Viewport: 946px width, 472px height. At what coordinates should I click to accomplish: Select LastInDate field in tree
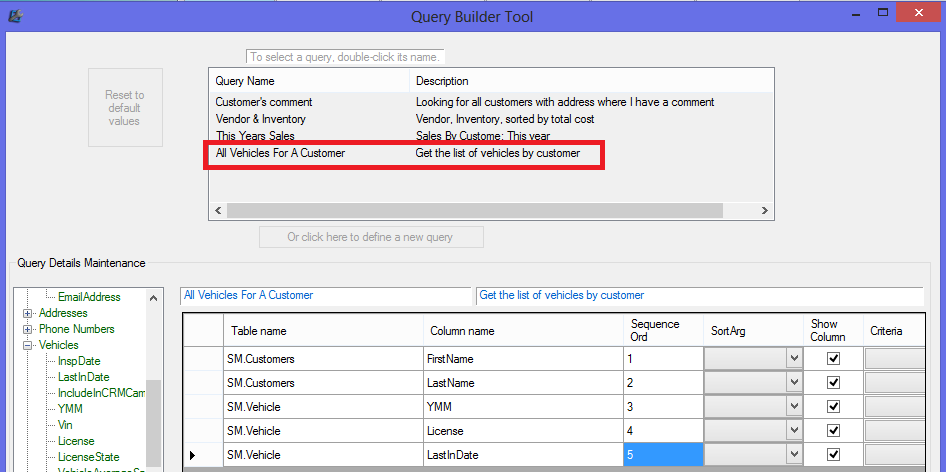(x=84, y=377)
